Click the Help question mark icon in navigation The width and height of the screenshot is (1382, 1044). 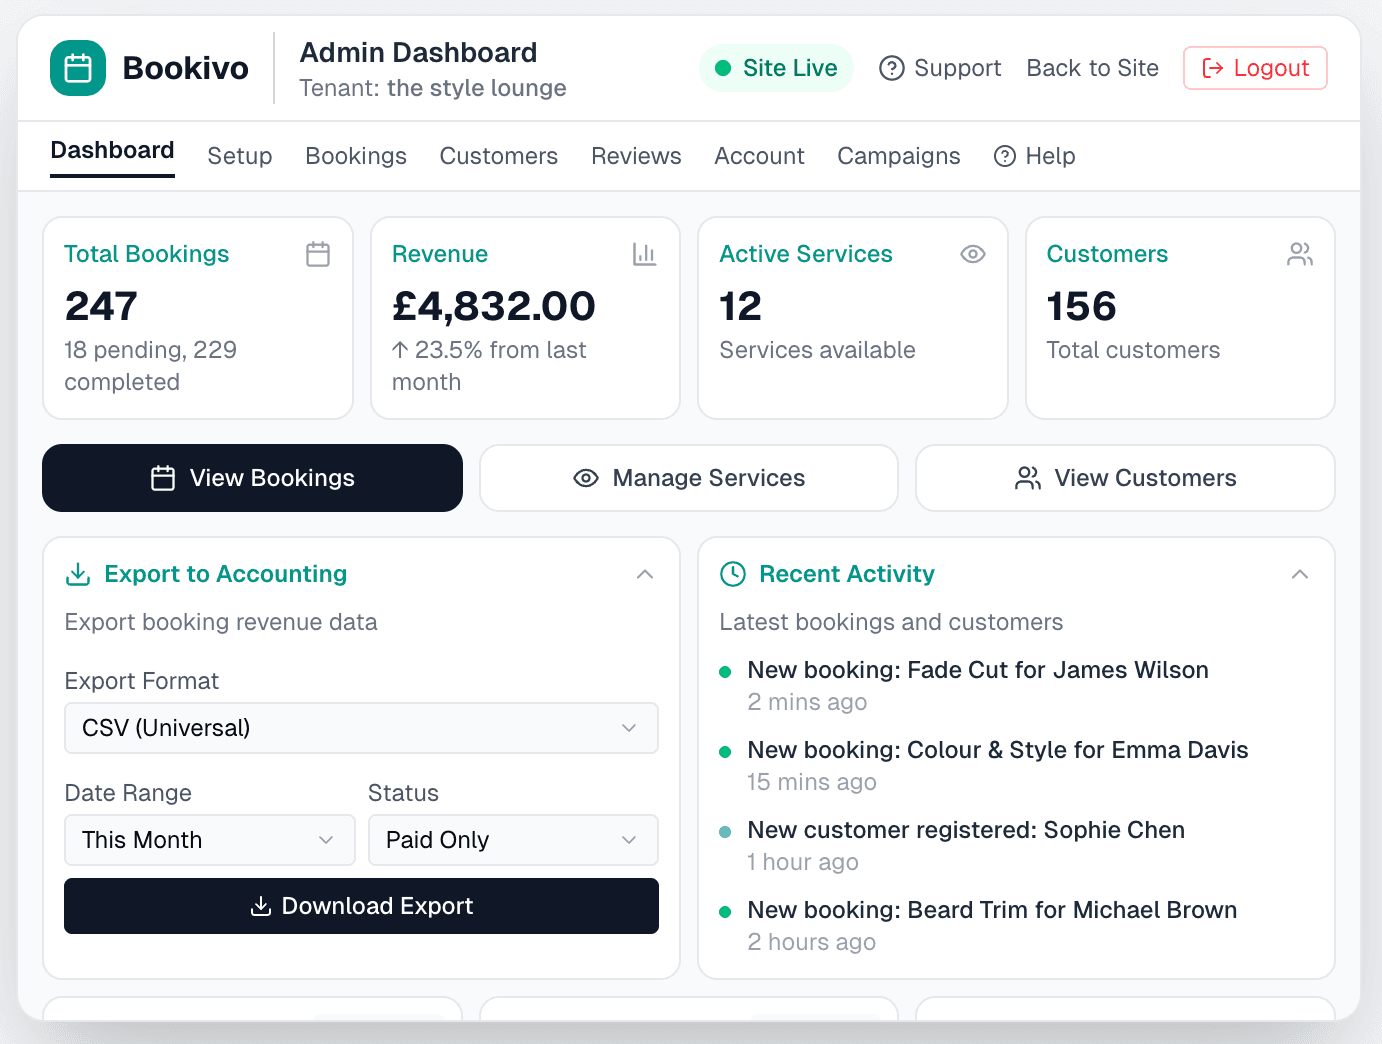coord(1003,156)
